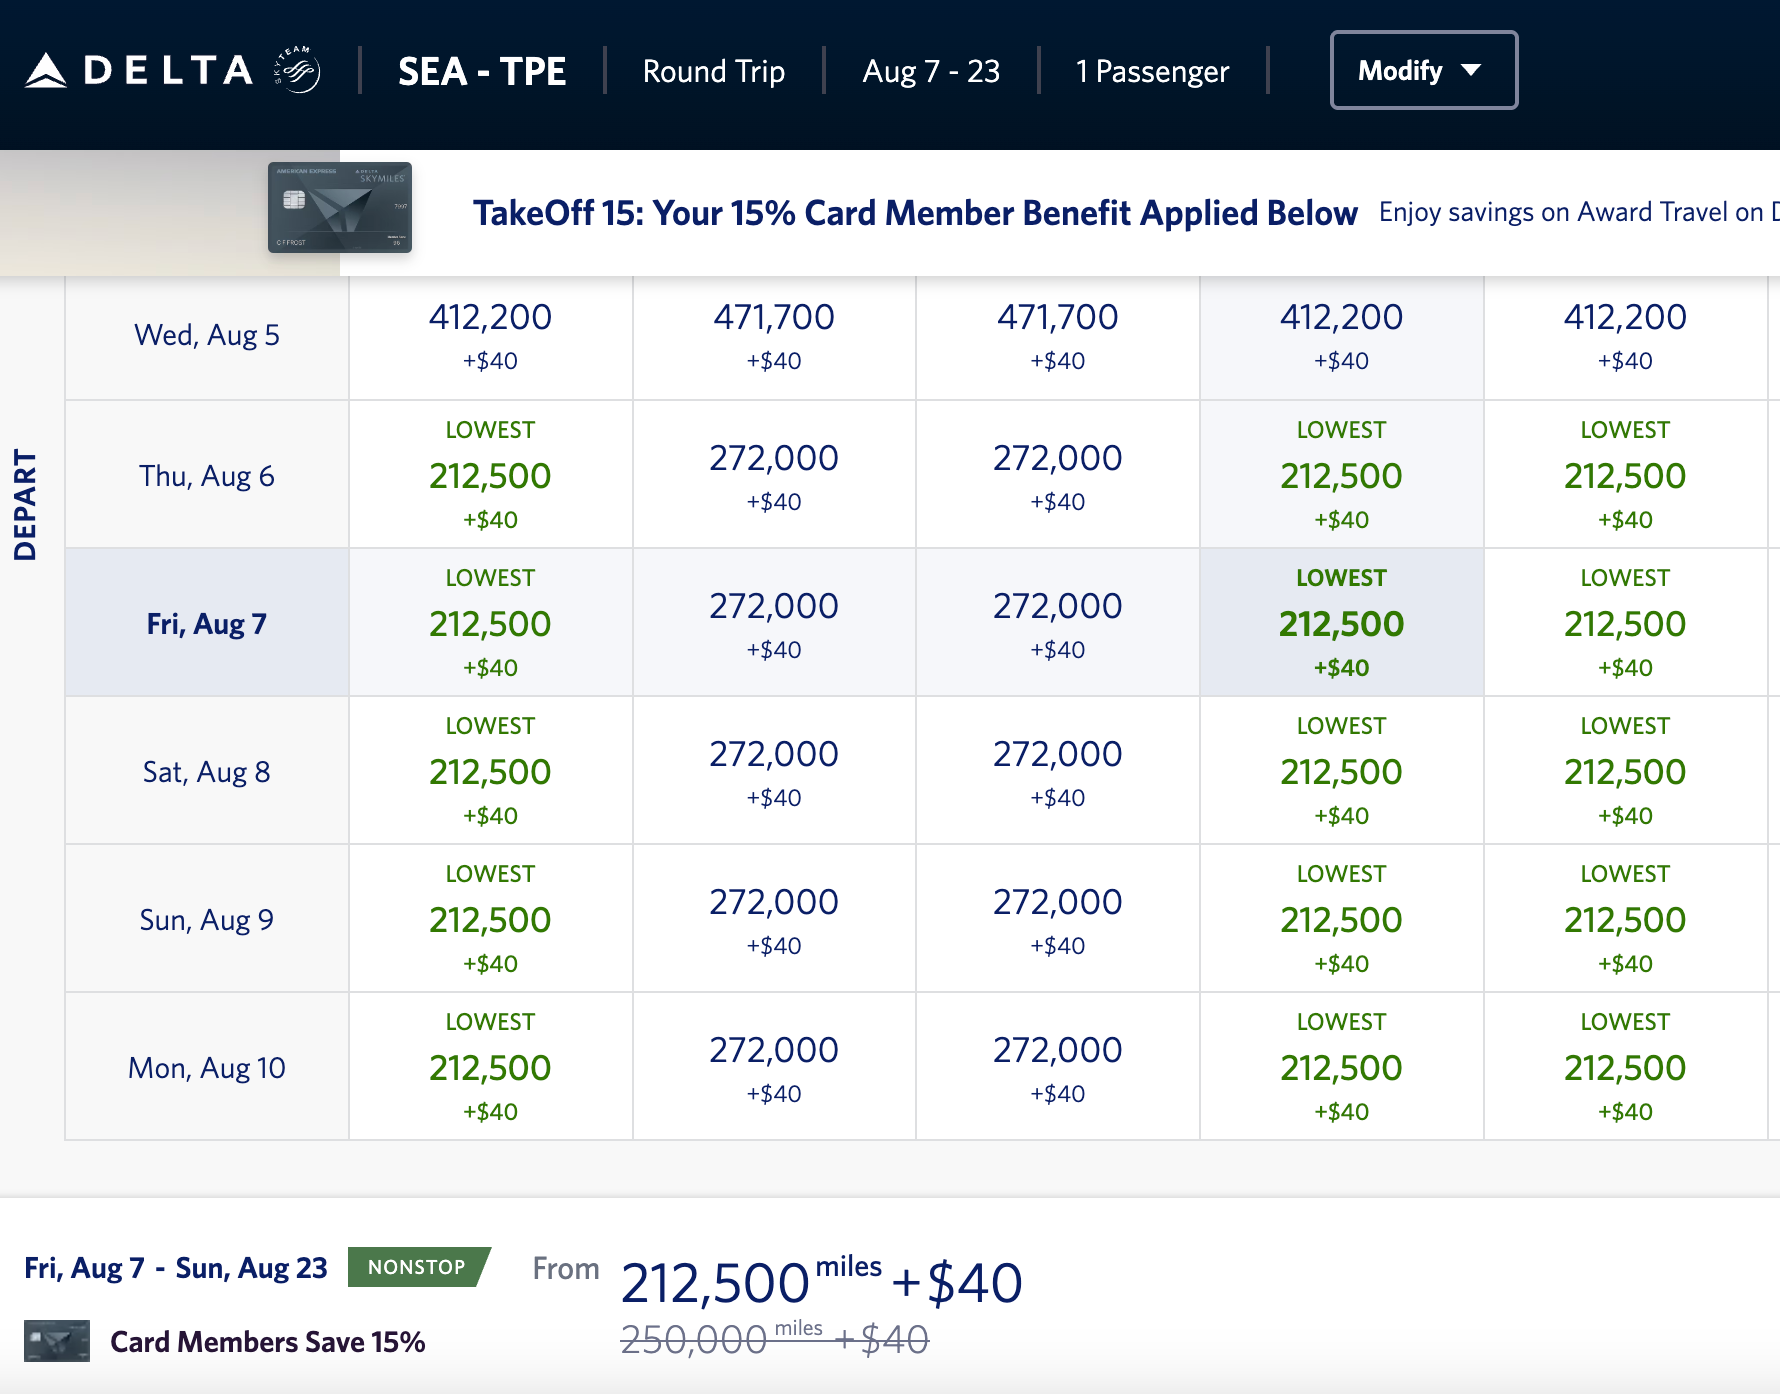Click the Wed, Aug 5 fourth column 412,200 fare

click(x=1341, y=337)
